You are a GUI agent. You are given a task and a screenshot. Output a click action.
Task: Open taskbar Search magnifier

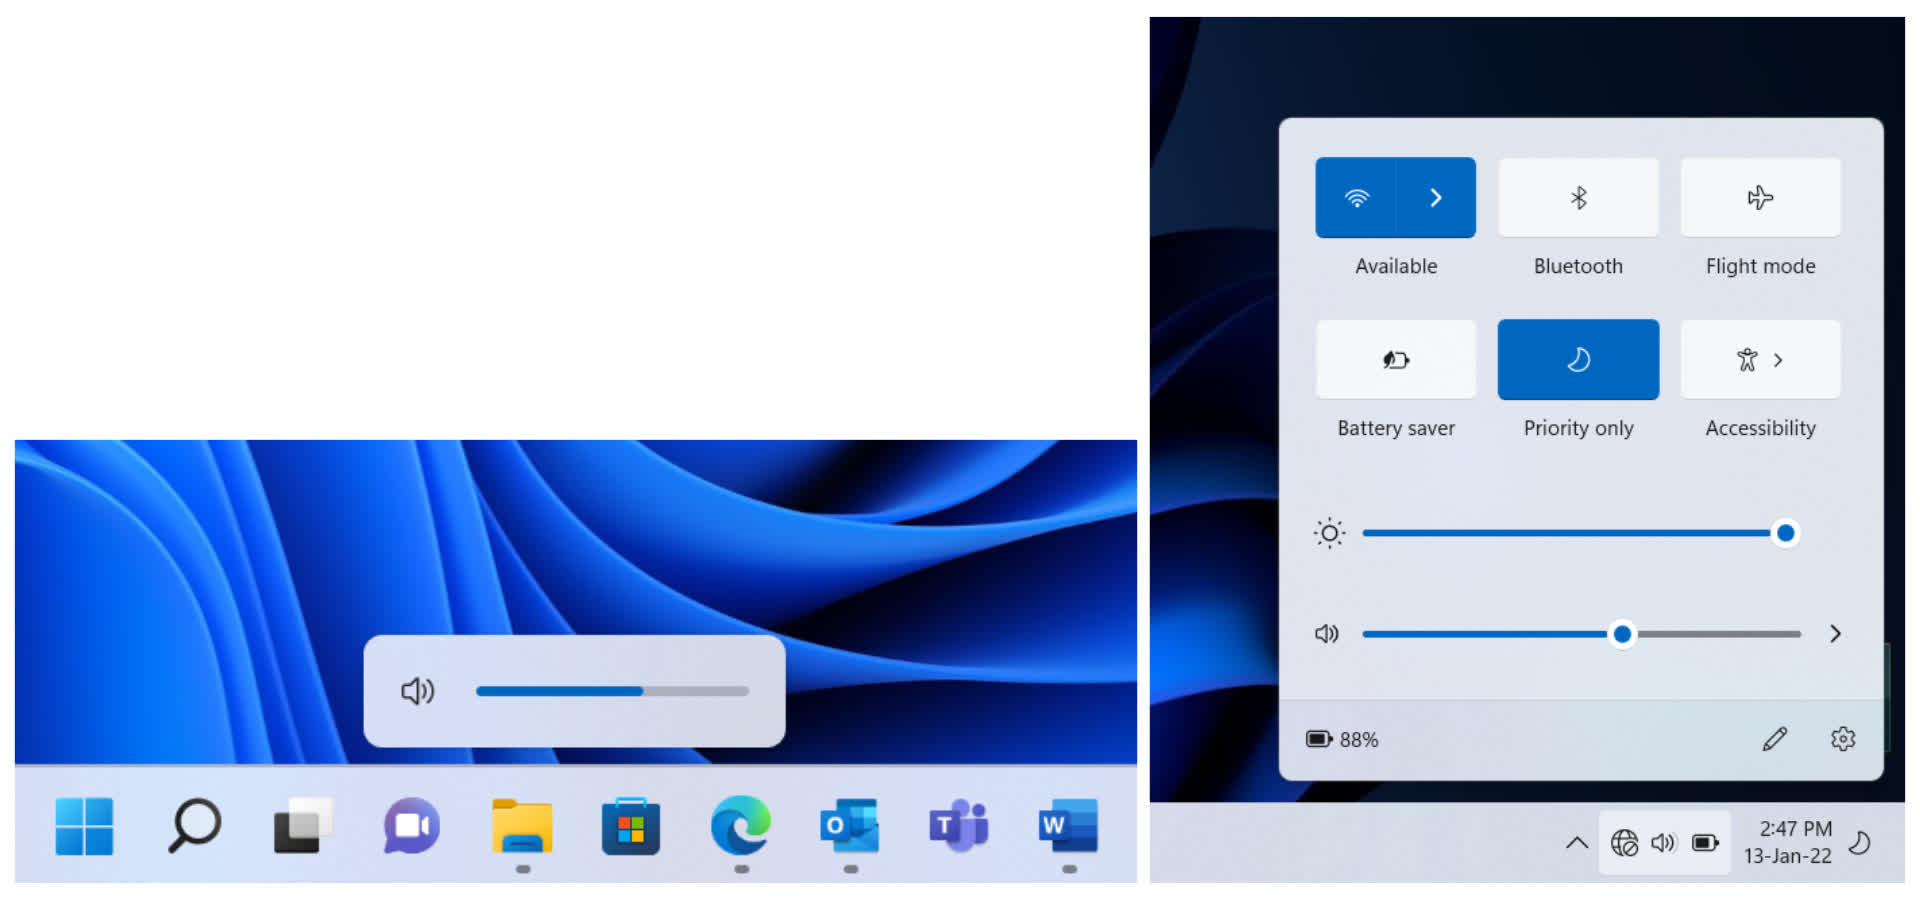coord(194,826)
